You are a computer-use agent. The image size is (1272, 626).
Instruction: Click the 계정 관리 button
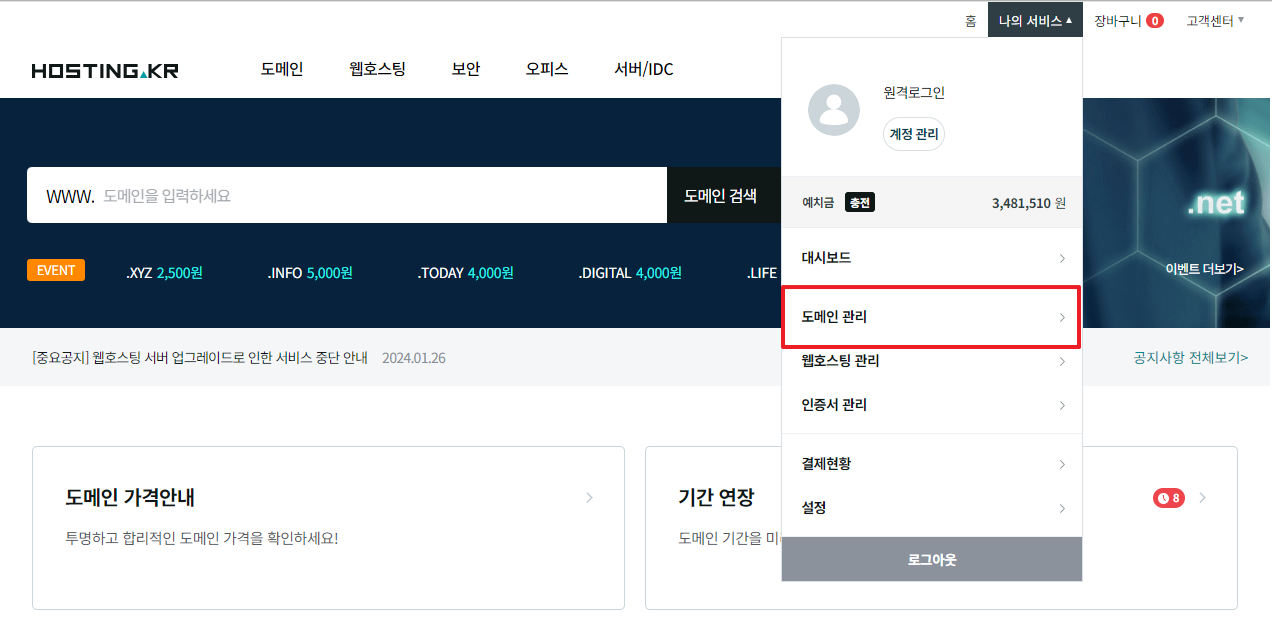(913, 134)
